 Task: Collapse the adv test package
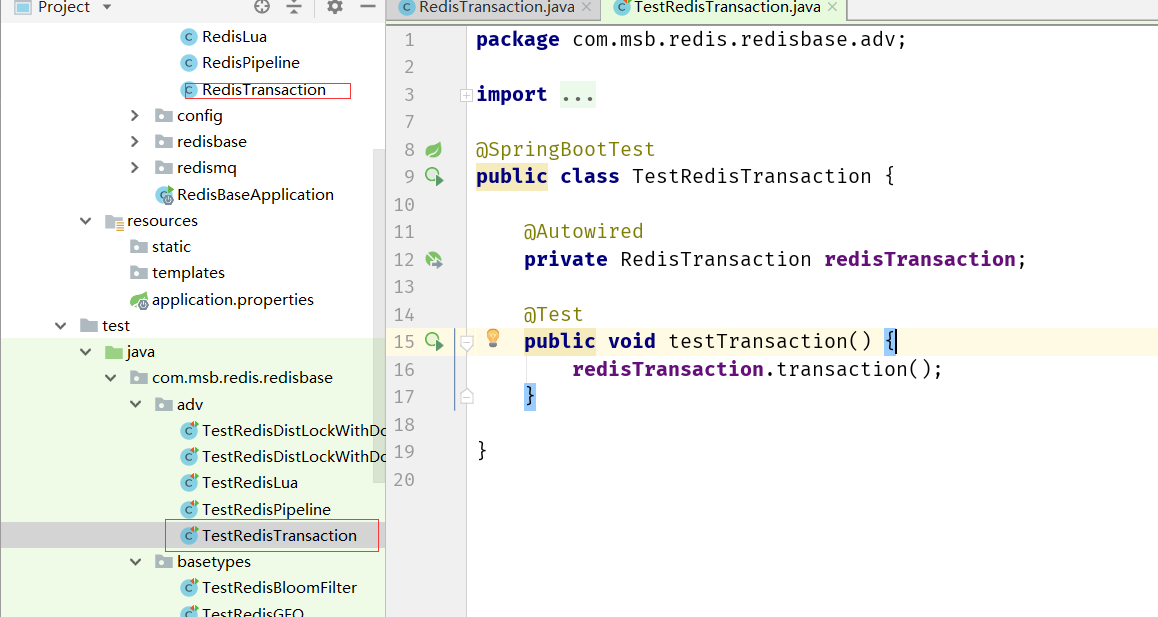point(136,405)
